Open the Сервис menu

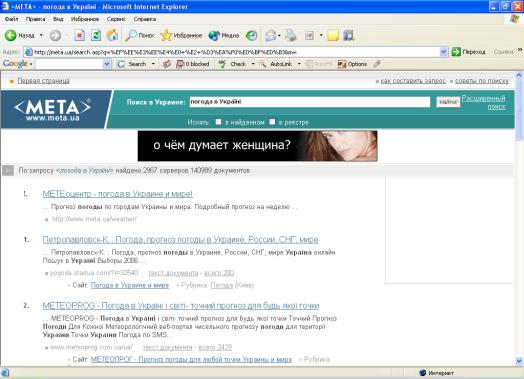(x=116, y=19)
